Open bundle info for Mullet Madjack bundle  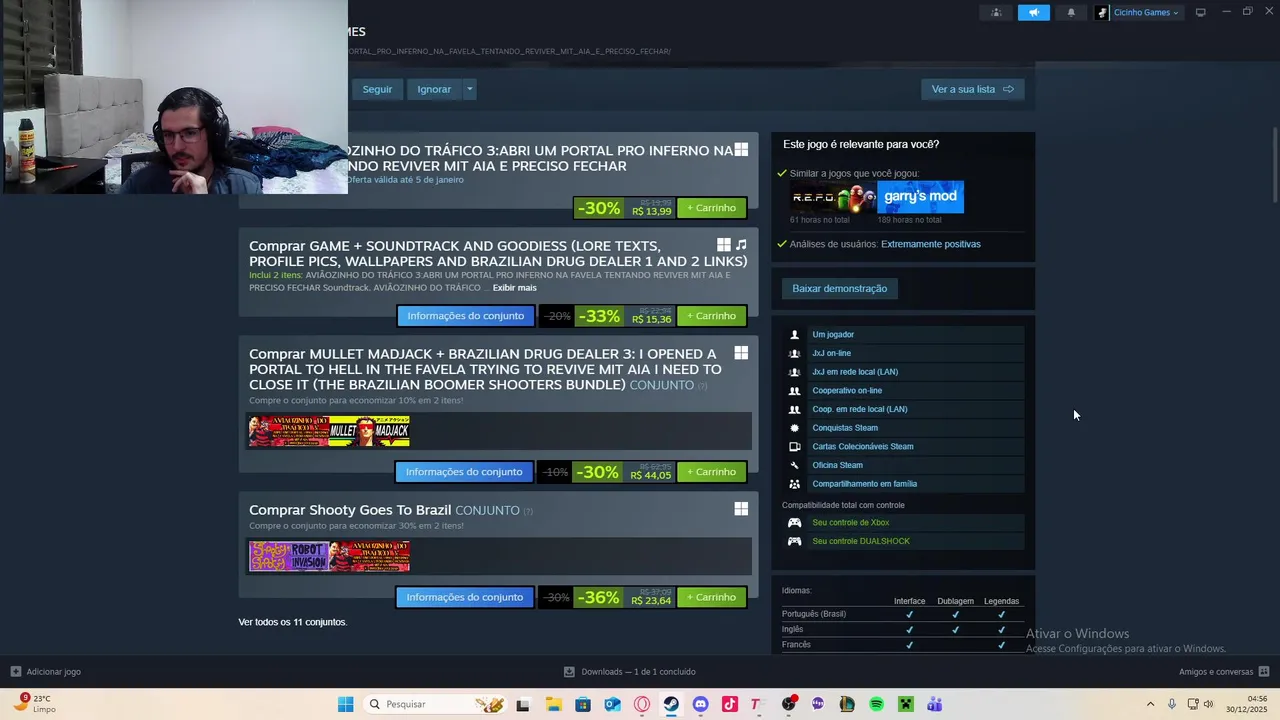pyautogui.click(x=464, y=472)
